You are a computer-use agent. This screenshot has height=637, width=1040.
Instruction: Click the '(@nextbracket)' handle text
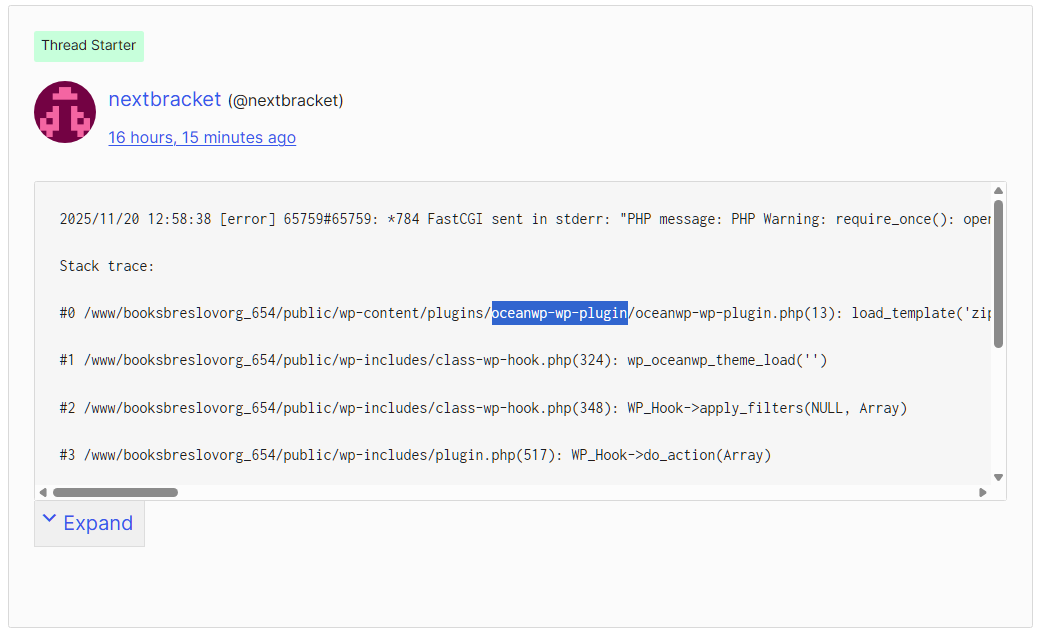point(286,101)
